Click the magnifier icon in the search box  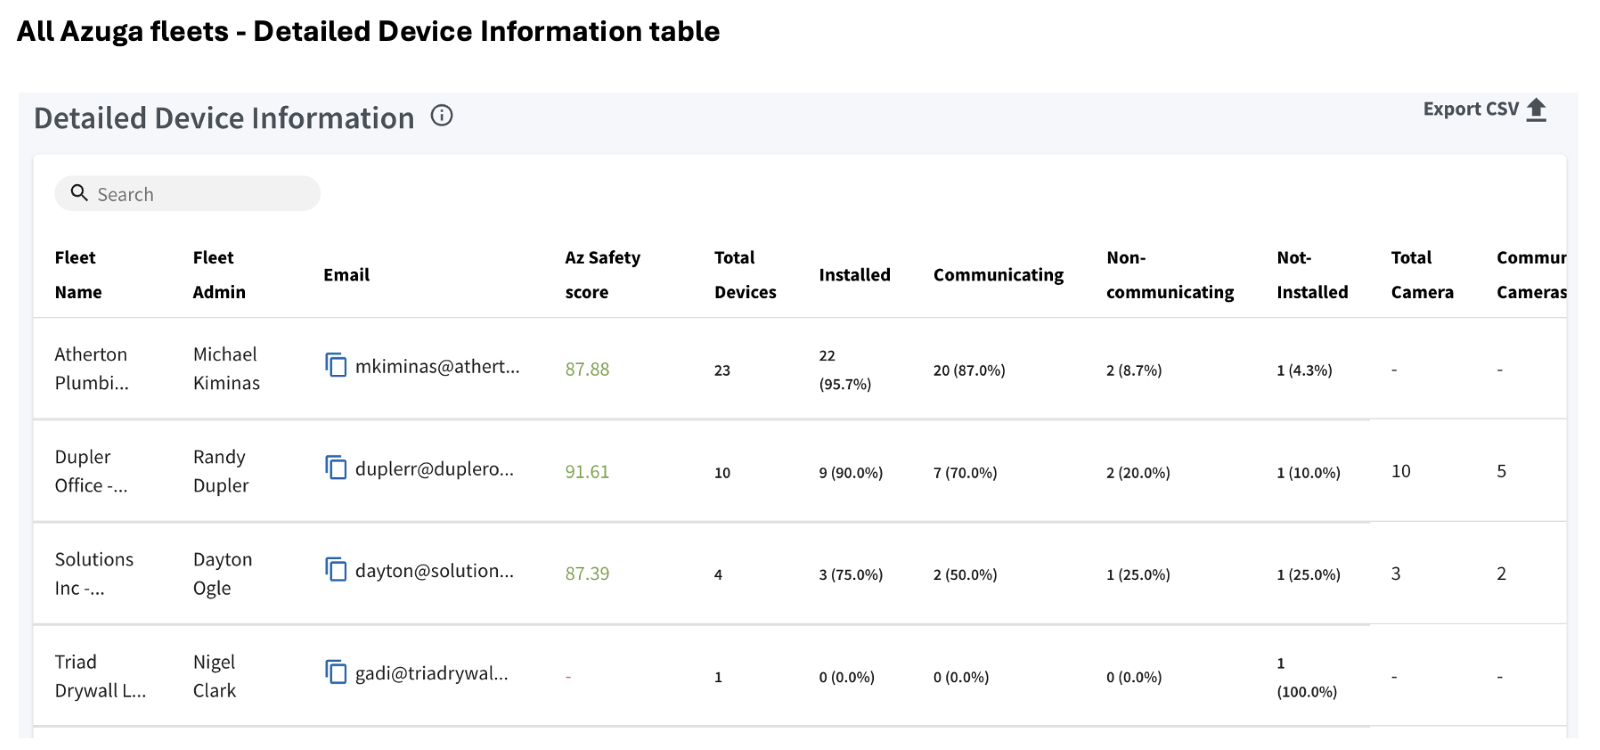click(x=79, y=193)
